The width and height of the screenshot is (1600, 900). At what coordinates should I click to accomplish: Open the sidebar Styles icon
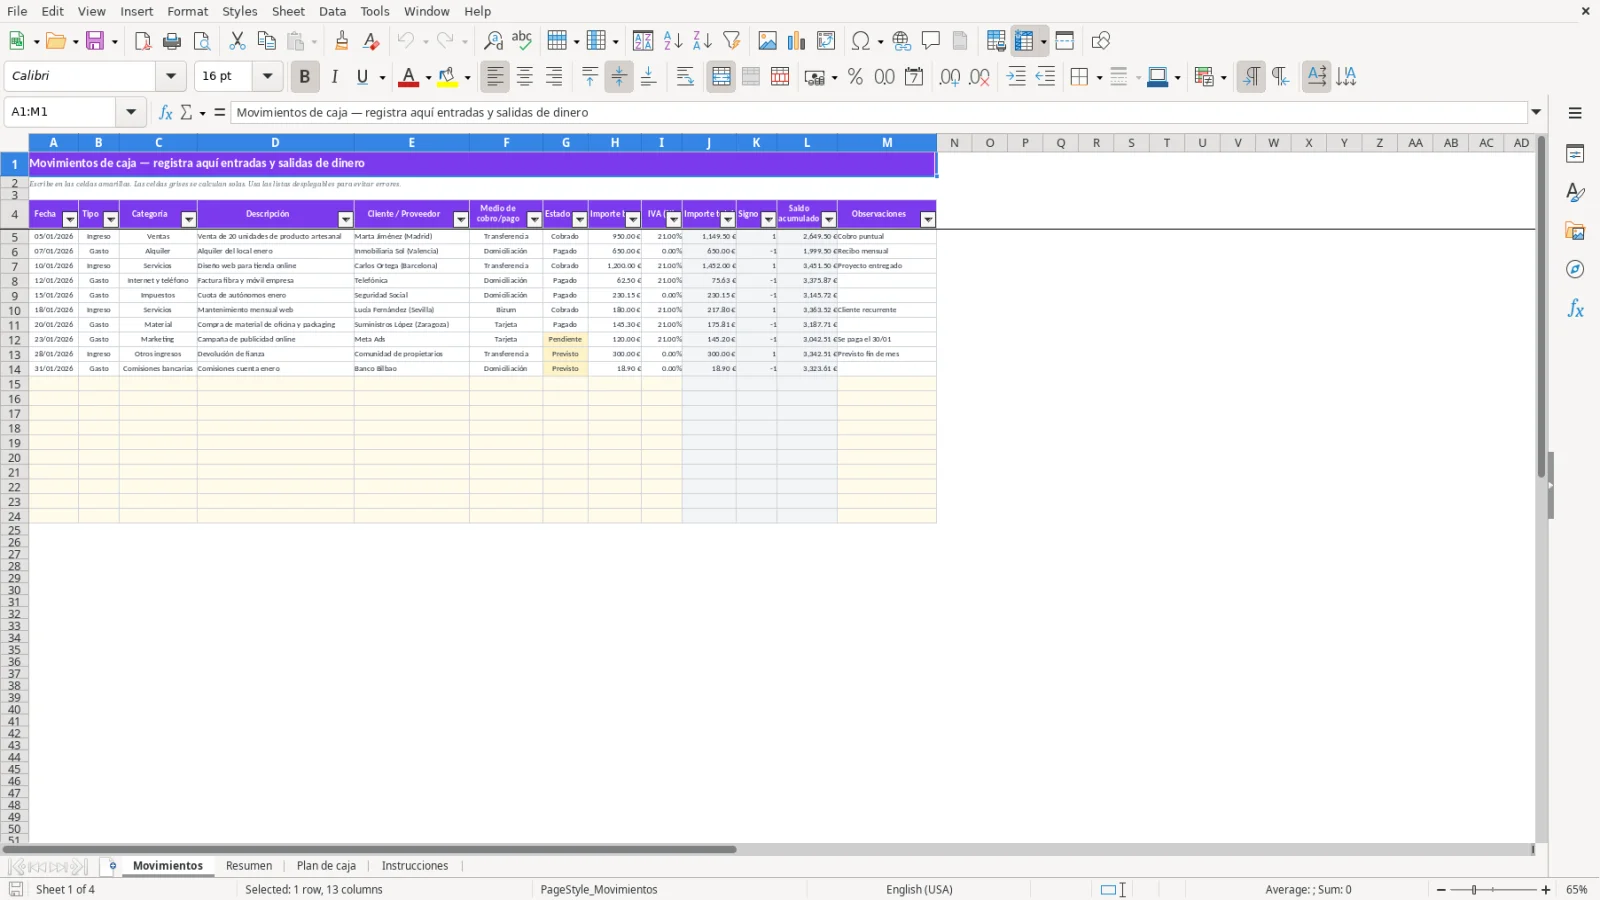pyautogui.click(x=1575, y=192)
